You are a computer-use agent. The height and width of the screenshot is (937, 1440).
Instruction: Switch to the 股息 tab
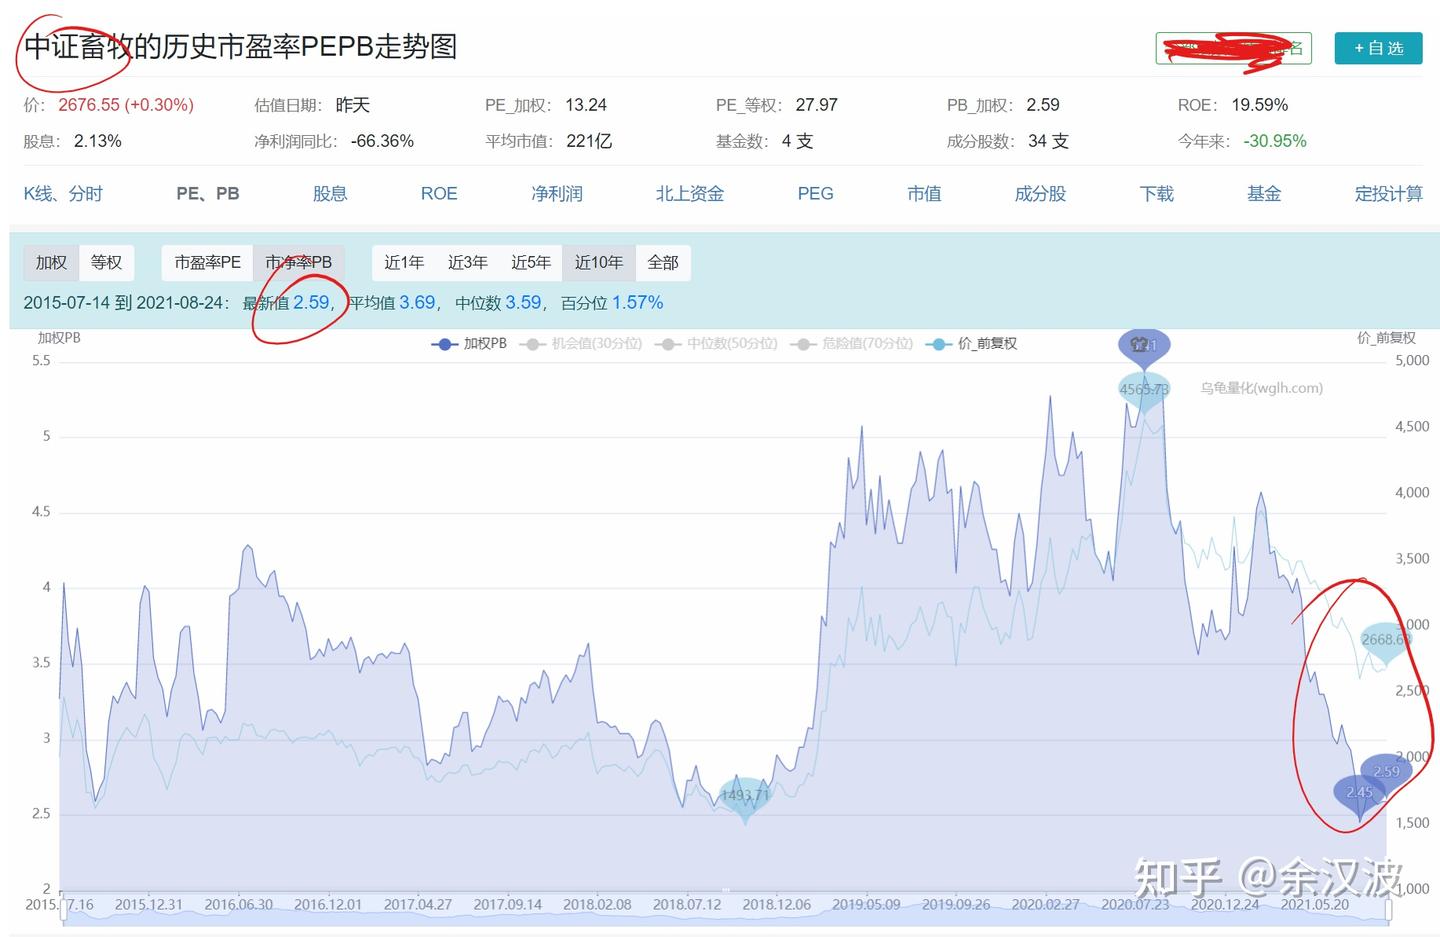pyautogui.click(x=330, y=193)
